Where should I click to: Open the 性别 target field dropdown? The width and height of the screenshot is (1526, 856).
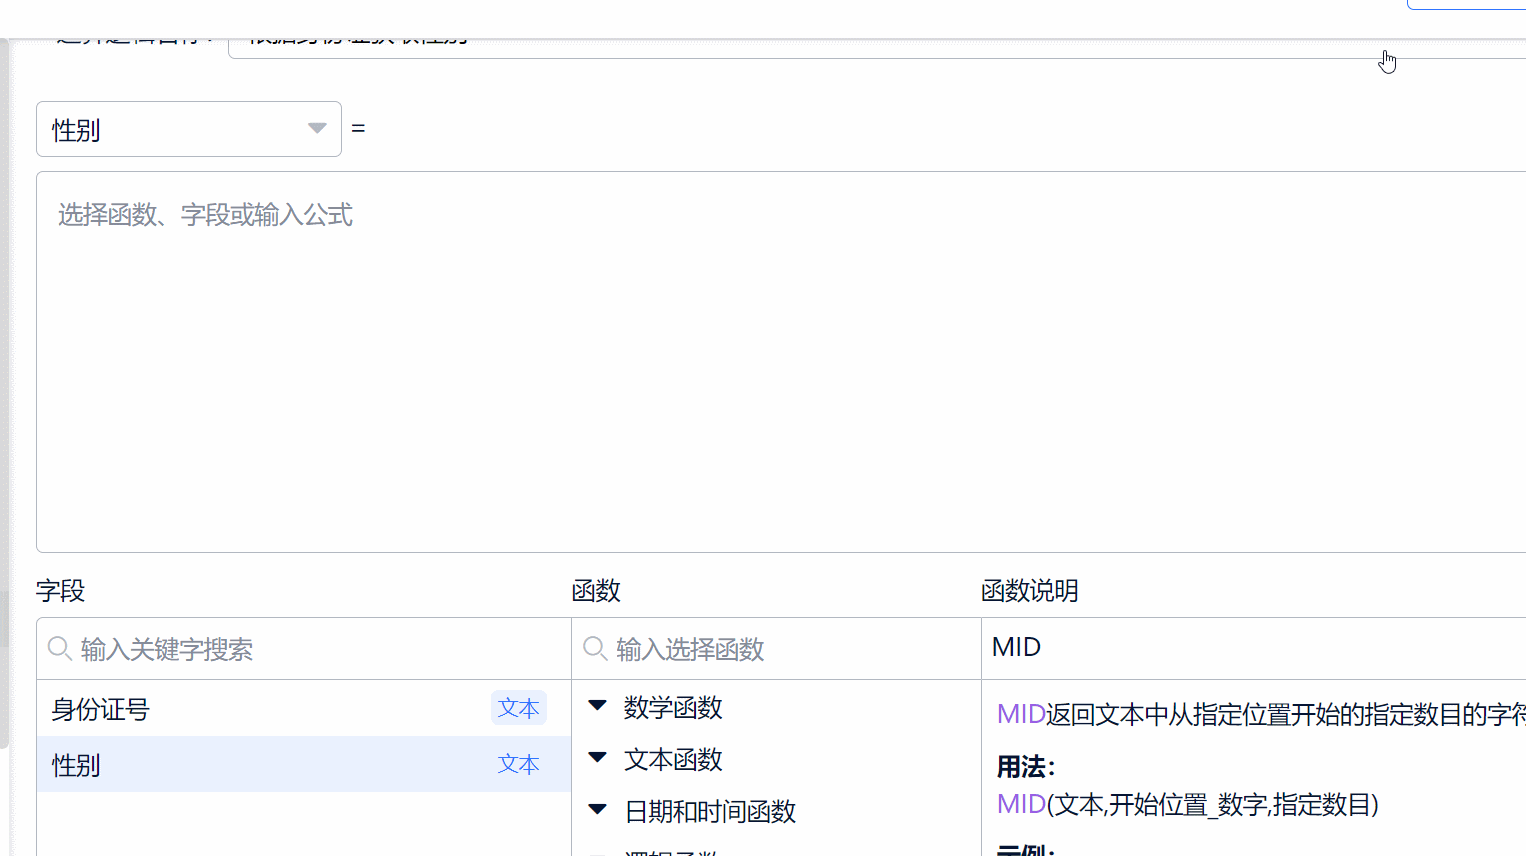(188, 129)
